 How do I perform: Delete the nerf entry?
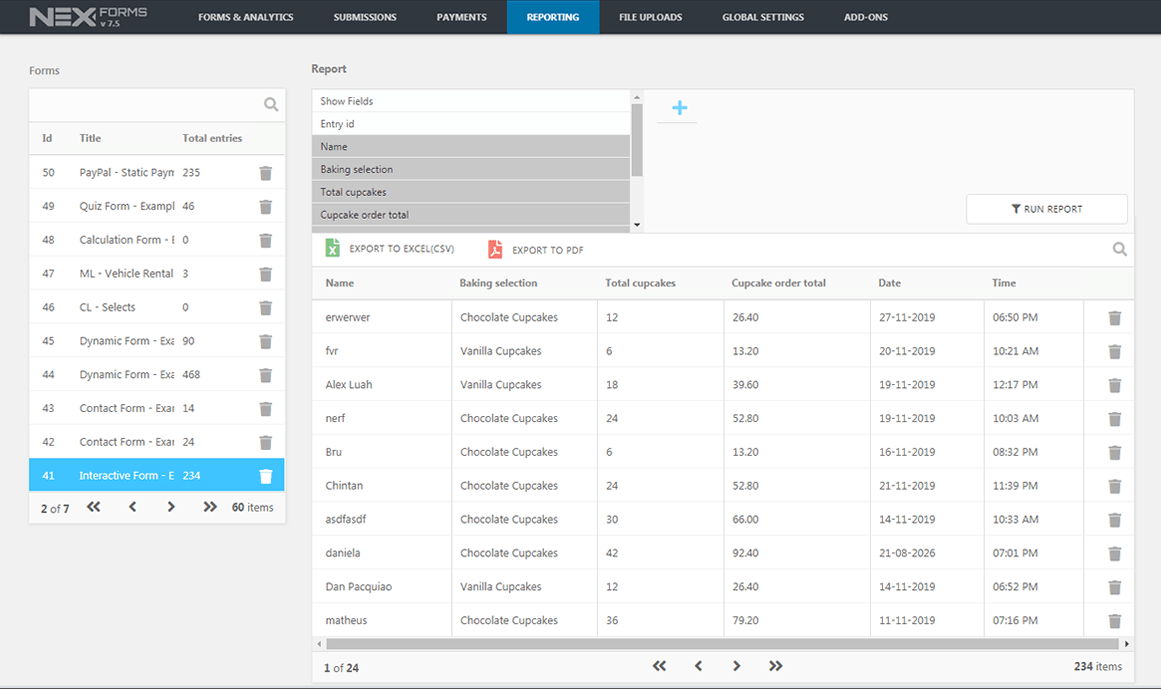coord(1114,419)
